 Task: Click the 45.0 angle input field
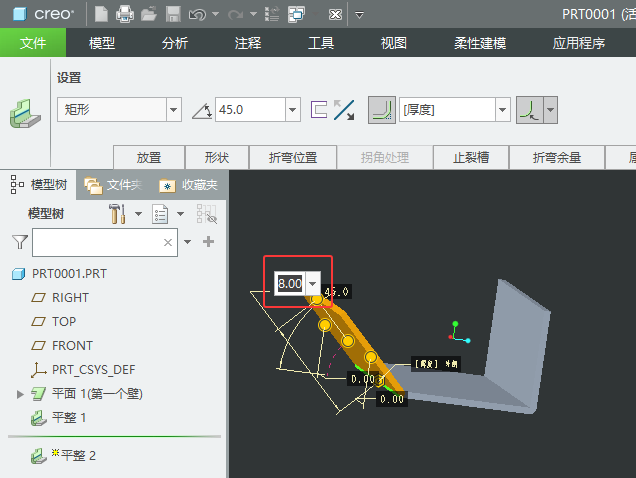click(250, 110)
